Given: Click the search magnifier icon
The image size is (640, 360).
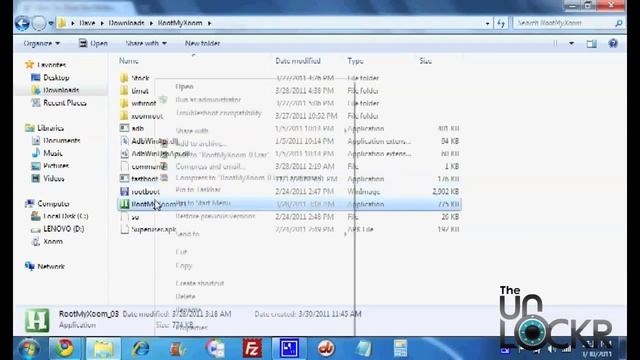Looking at the screenshot, I should tap(619, 23).
